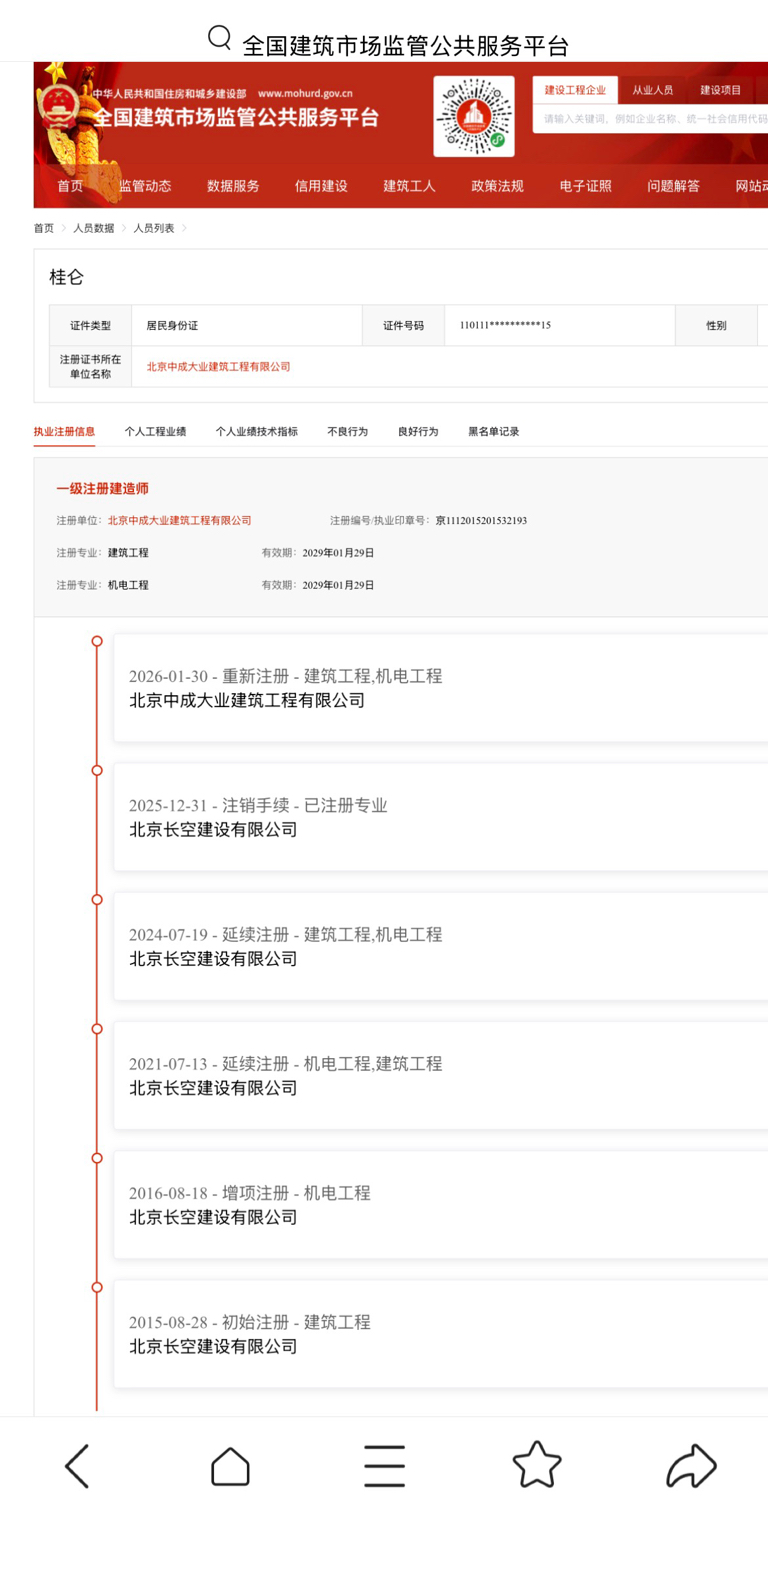Go back with the browser back arrow
The image size is (768, 1584).
pos(77,1466)
